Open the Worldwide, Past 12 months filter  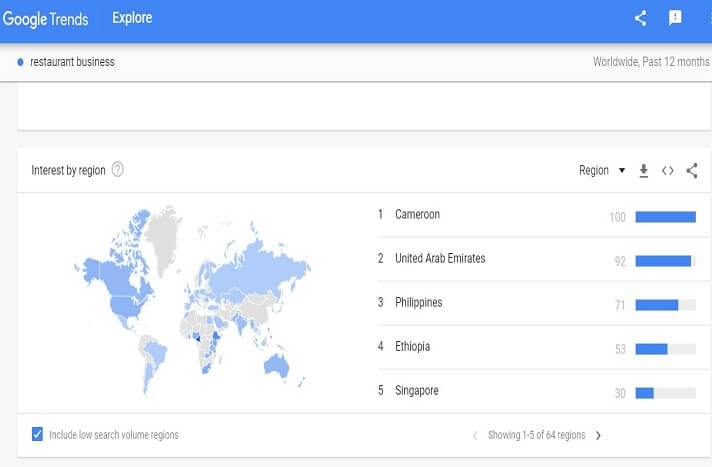tap(650, 62)
